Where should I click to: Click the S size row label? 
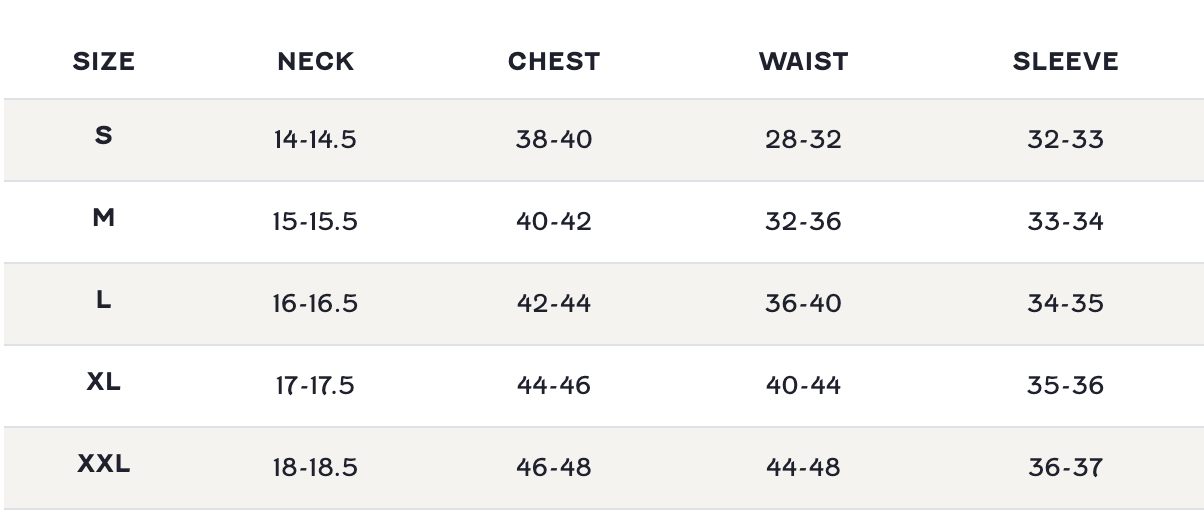click(x=103, y=136)
